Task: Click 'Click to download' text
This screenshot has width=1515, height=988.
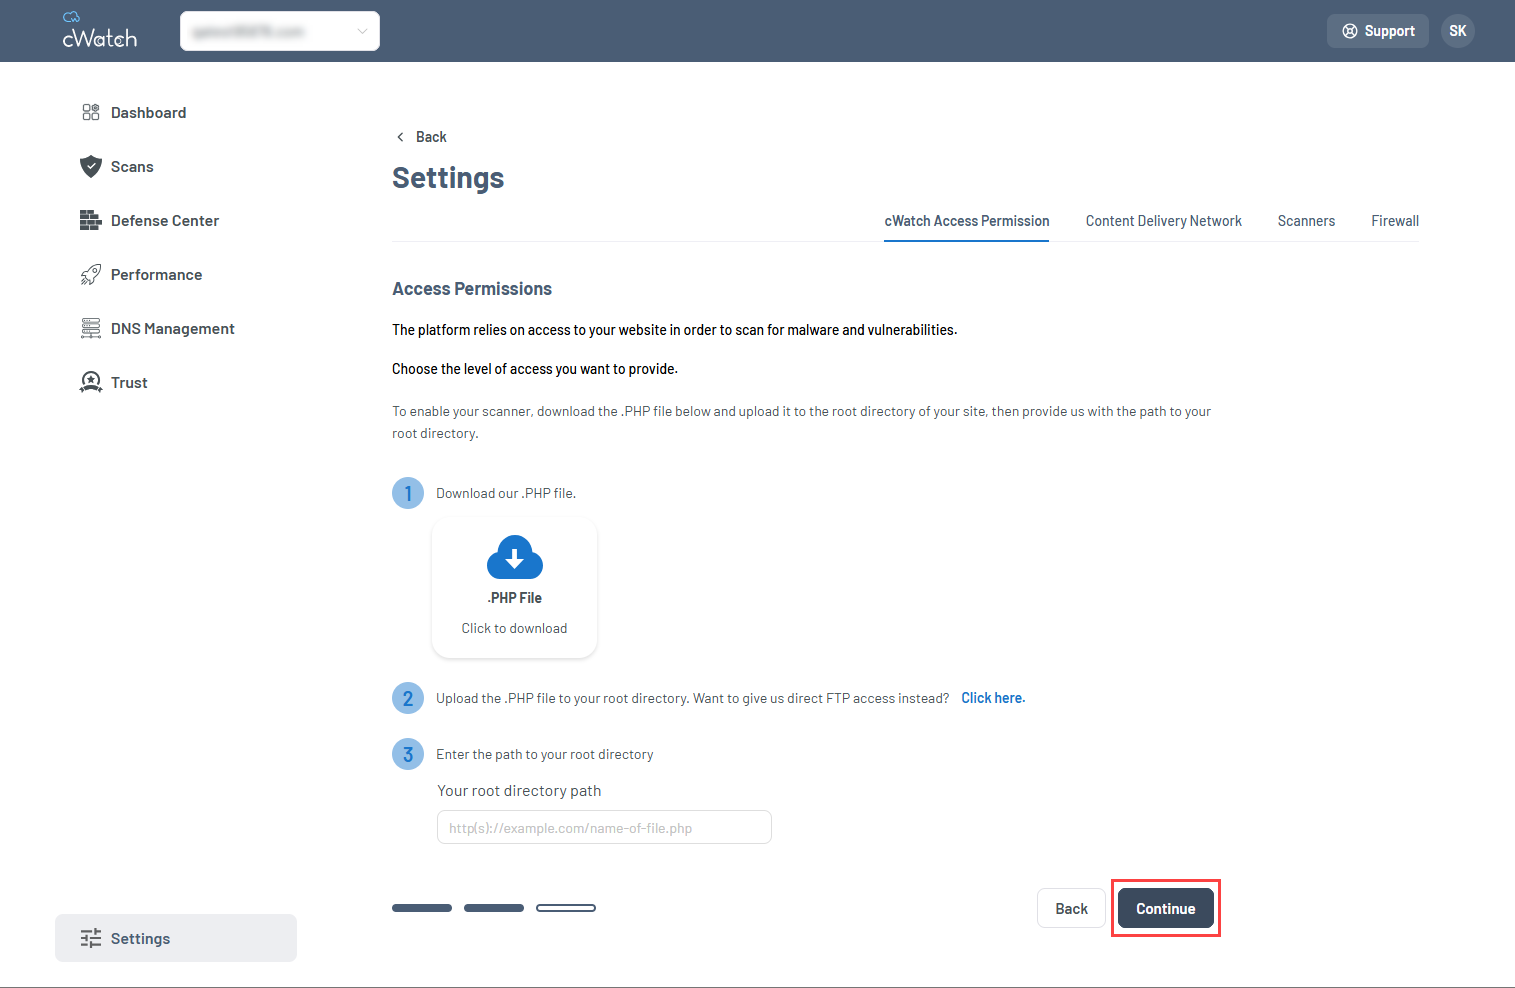Action: 514,628
